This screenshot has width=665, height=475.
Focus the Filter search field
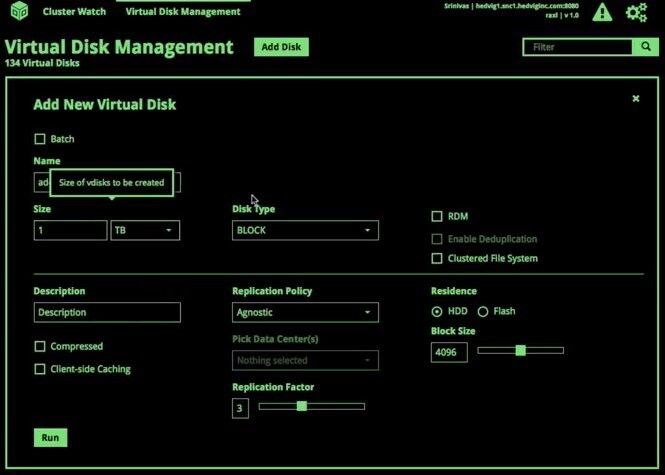click(578, 47)
